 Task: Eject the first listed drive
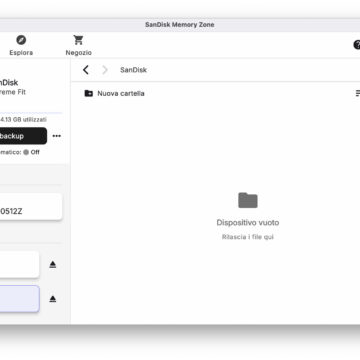[x=53, y=265]
